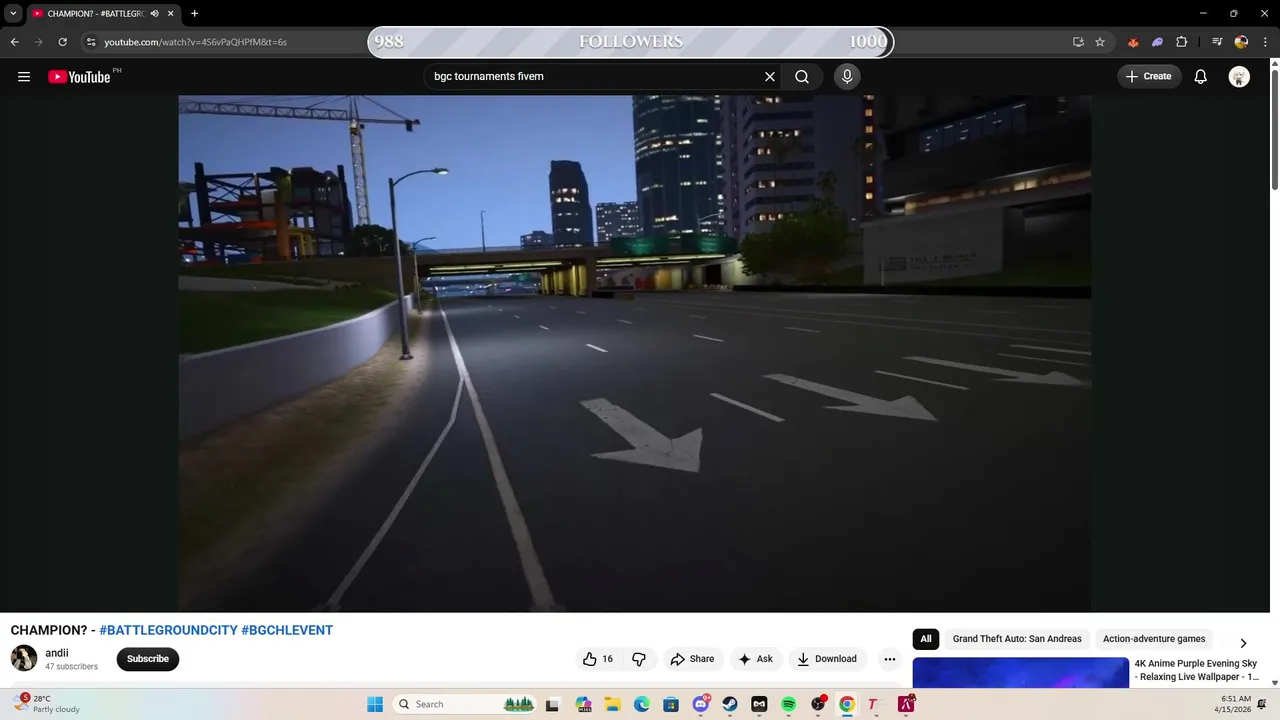
Task: Open the andii channel name link
Action: pos(57,653)
